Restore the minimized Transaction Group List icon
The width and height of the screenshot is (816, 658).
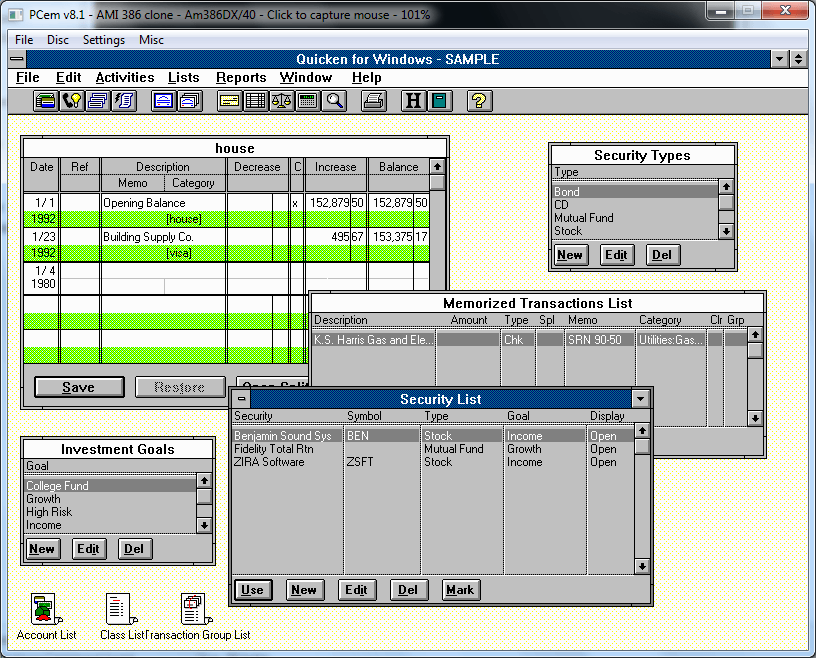pyautogui.click(x=197, y=617)
